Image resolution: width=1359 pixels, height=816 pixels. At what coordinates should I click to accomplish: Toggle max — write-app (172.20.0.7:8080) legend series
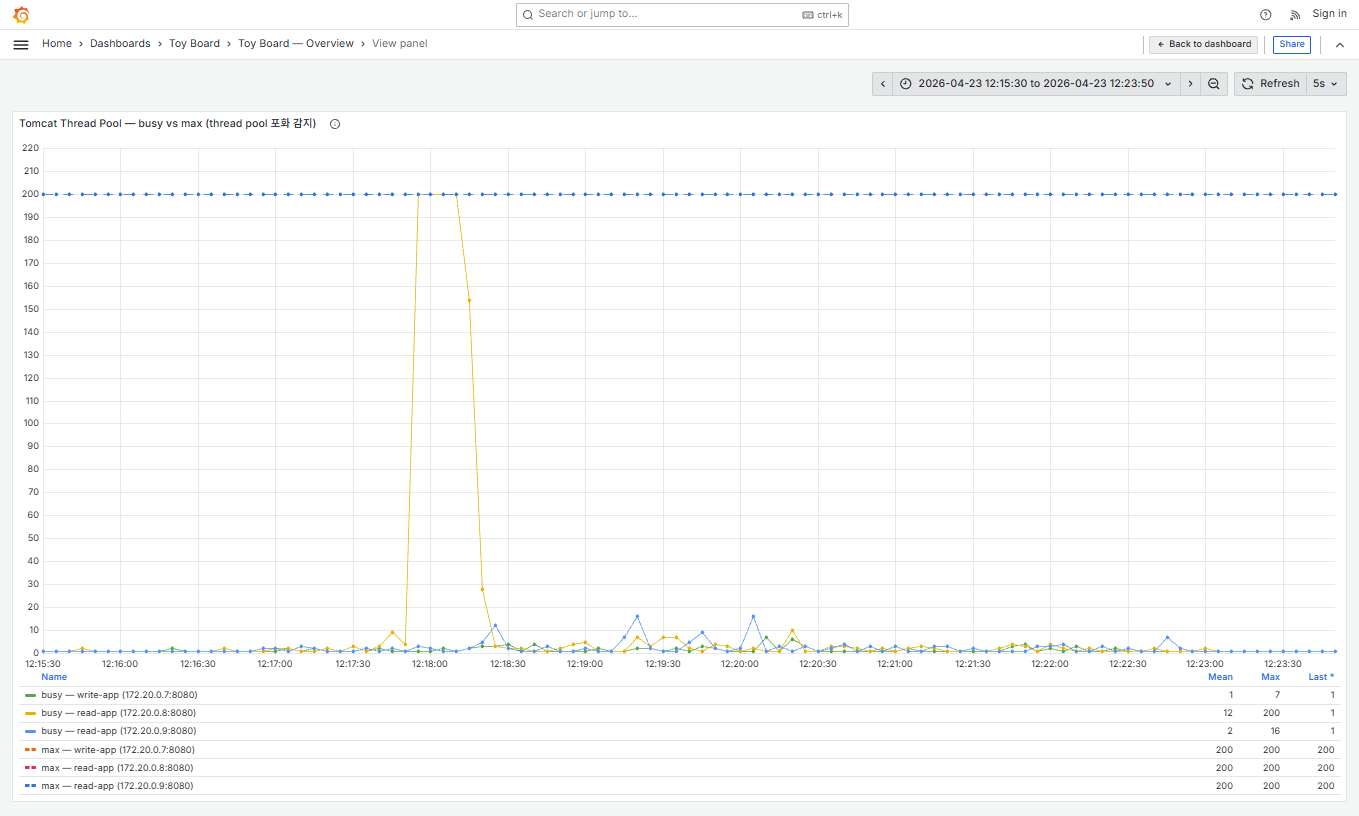(x=118, y=750)
